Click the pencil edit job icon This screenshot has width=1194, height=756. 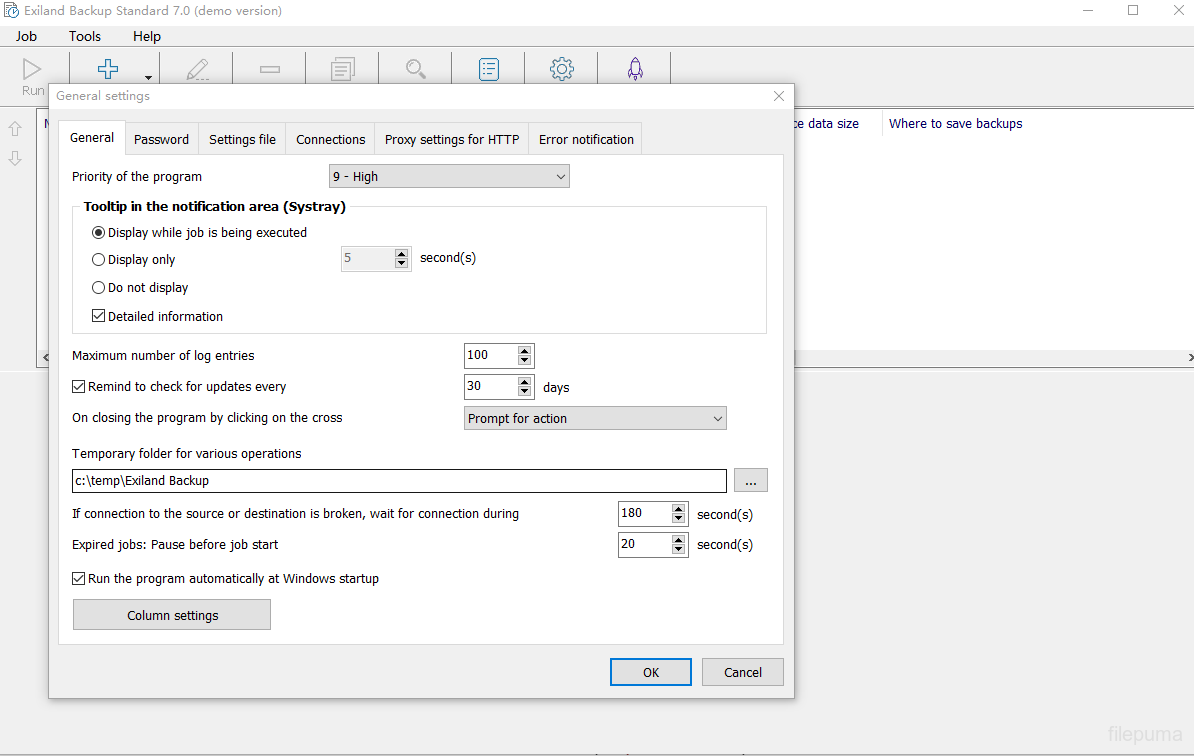point(198,69)
